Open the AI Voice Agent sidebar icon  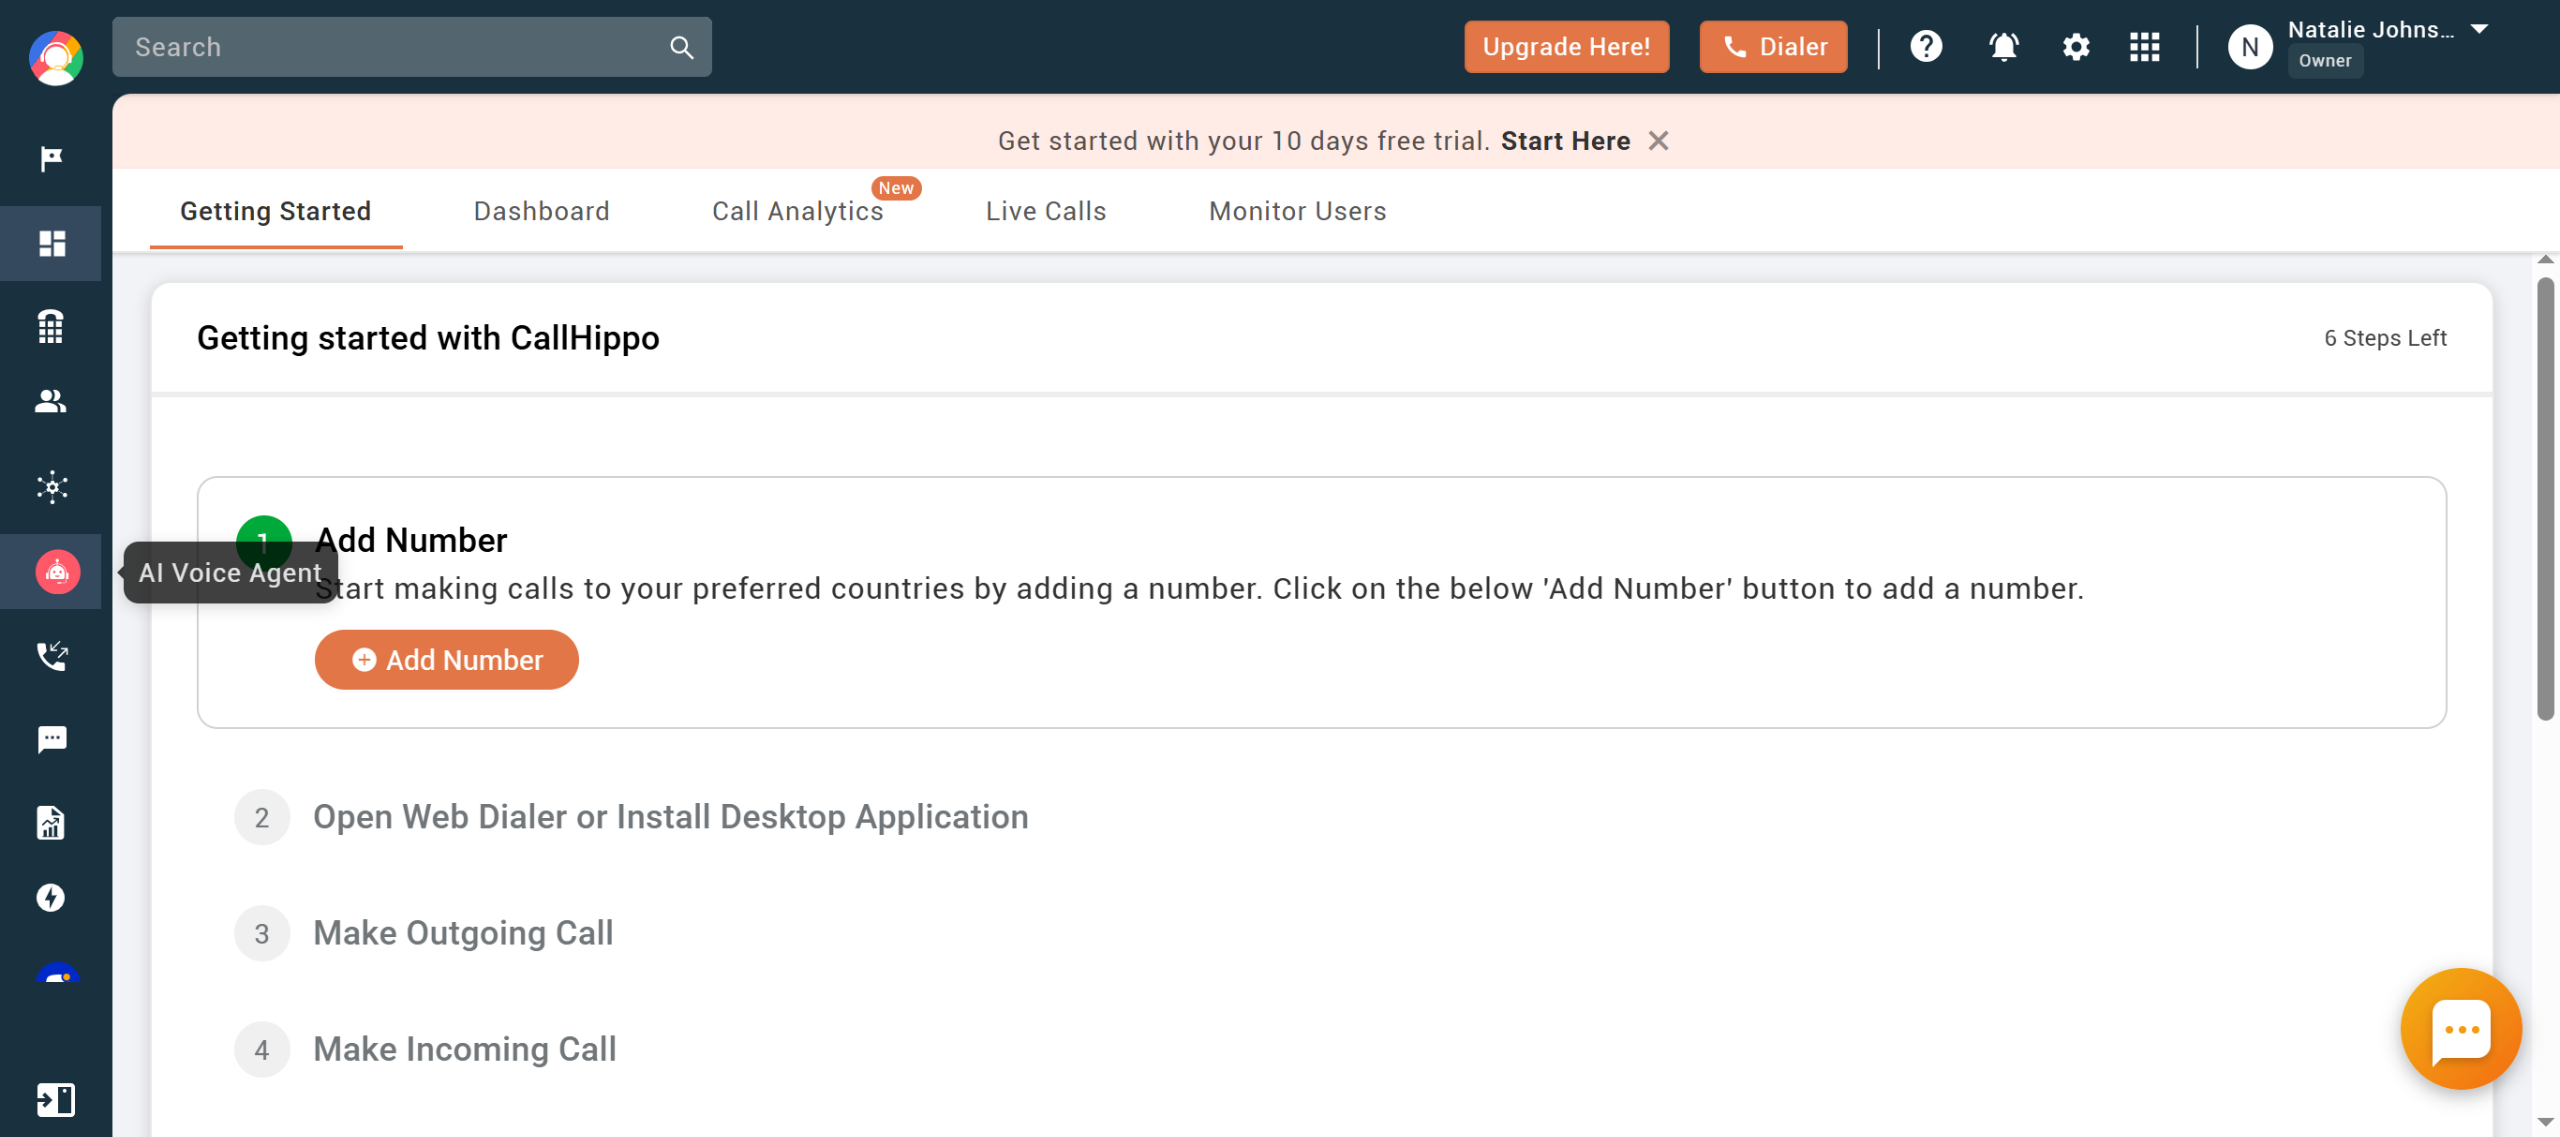(x=57, y=572)
